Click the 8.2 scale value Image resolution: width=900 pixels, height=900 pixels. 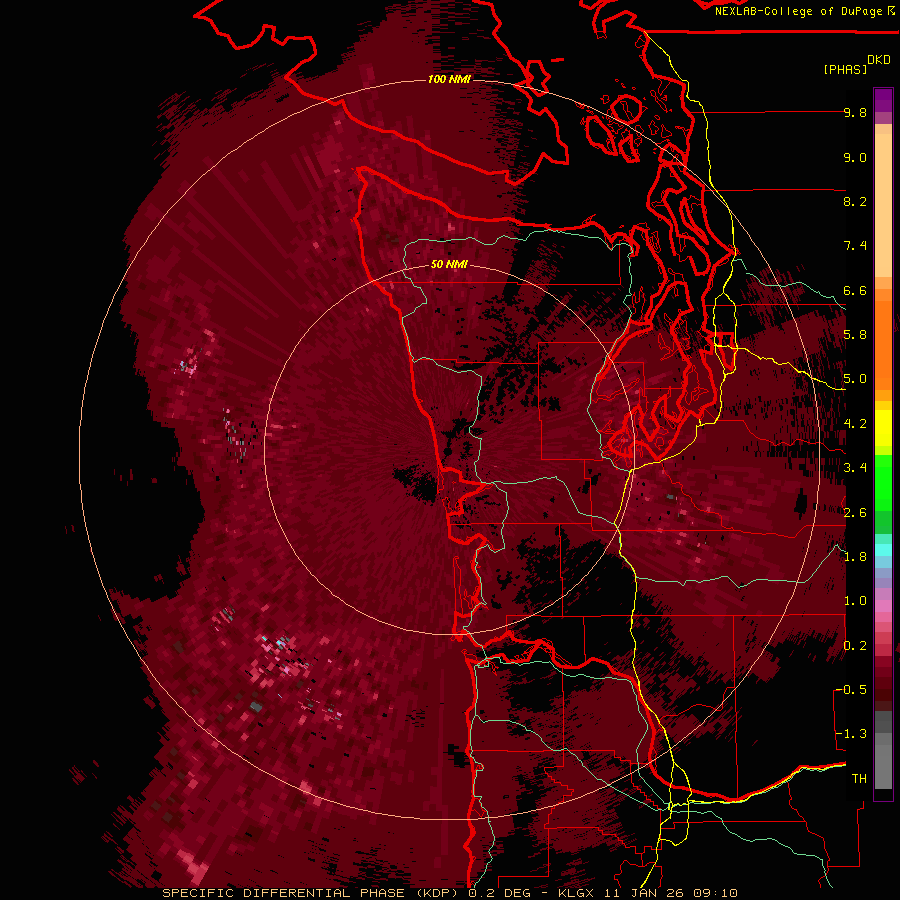[x=855, y=201]
